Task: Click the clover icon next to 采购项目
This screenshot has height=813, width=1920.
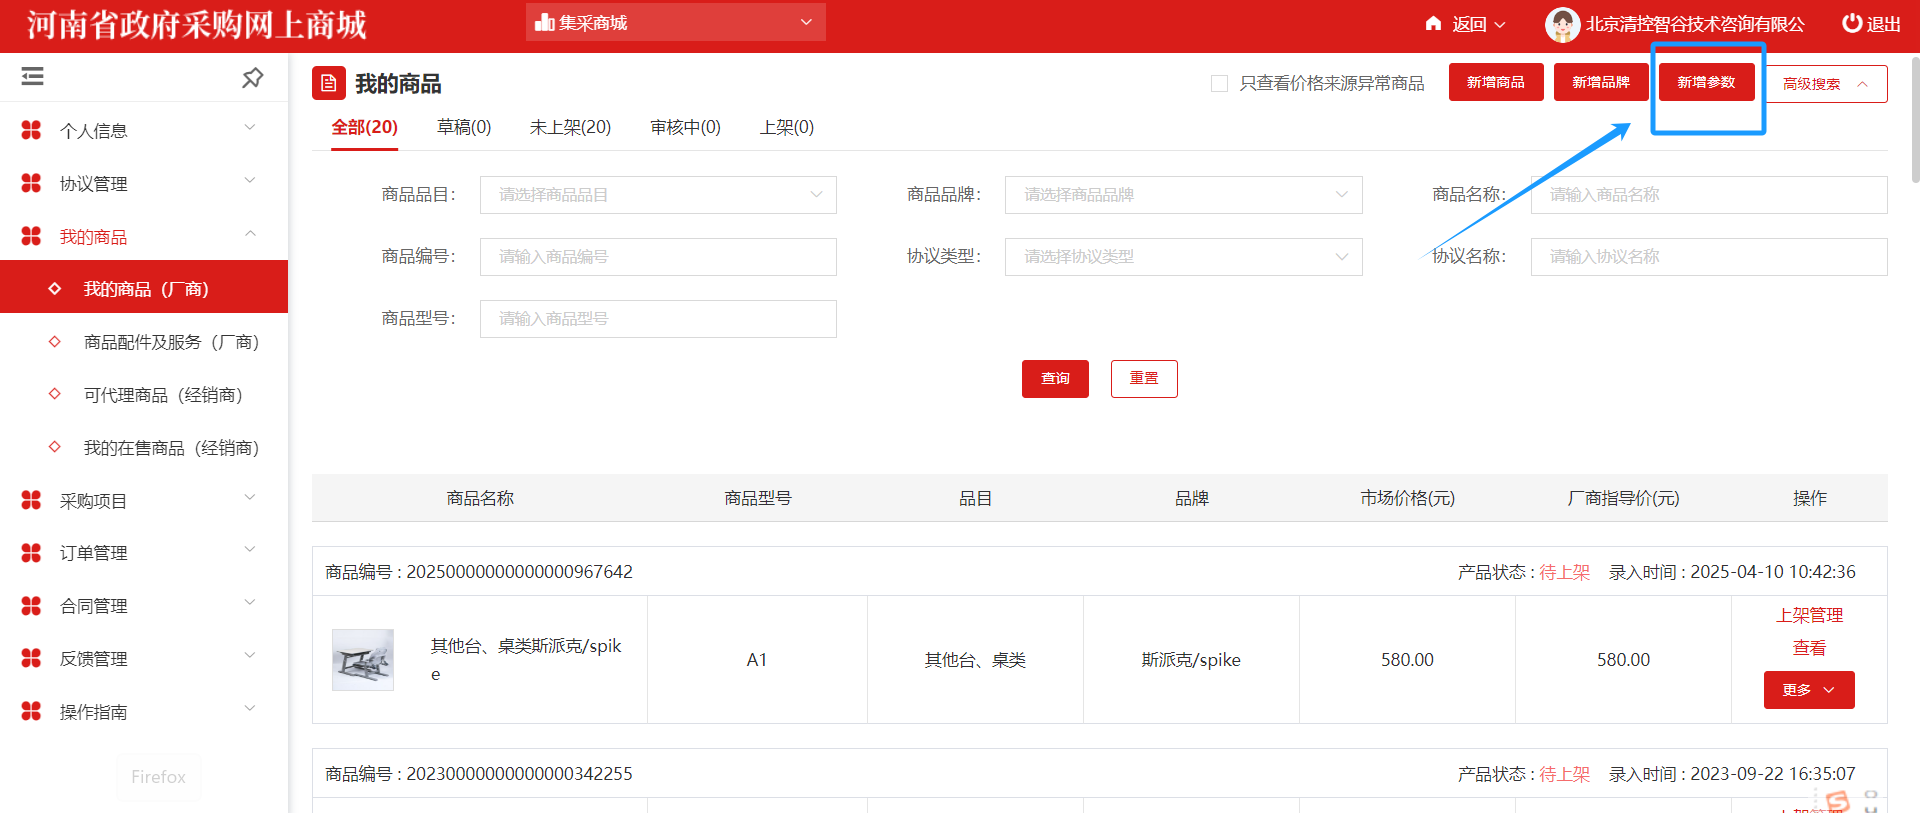Action: pyautogui.click(x=32, y=500)
